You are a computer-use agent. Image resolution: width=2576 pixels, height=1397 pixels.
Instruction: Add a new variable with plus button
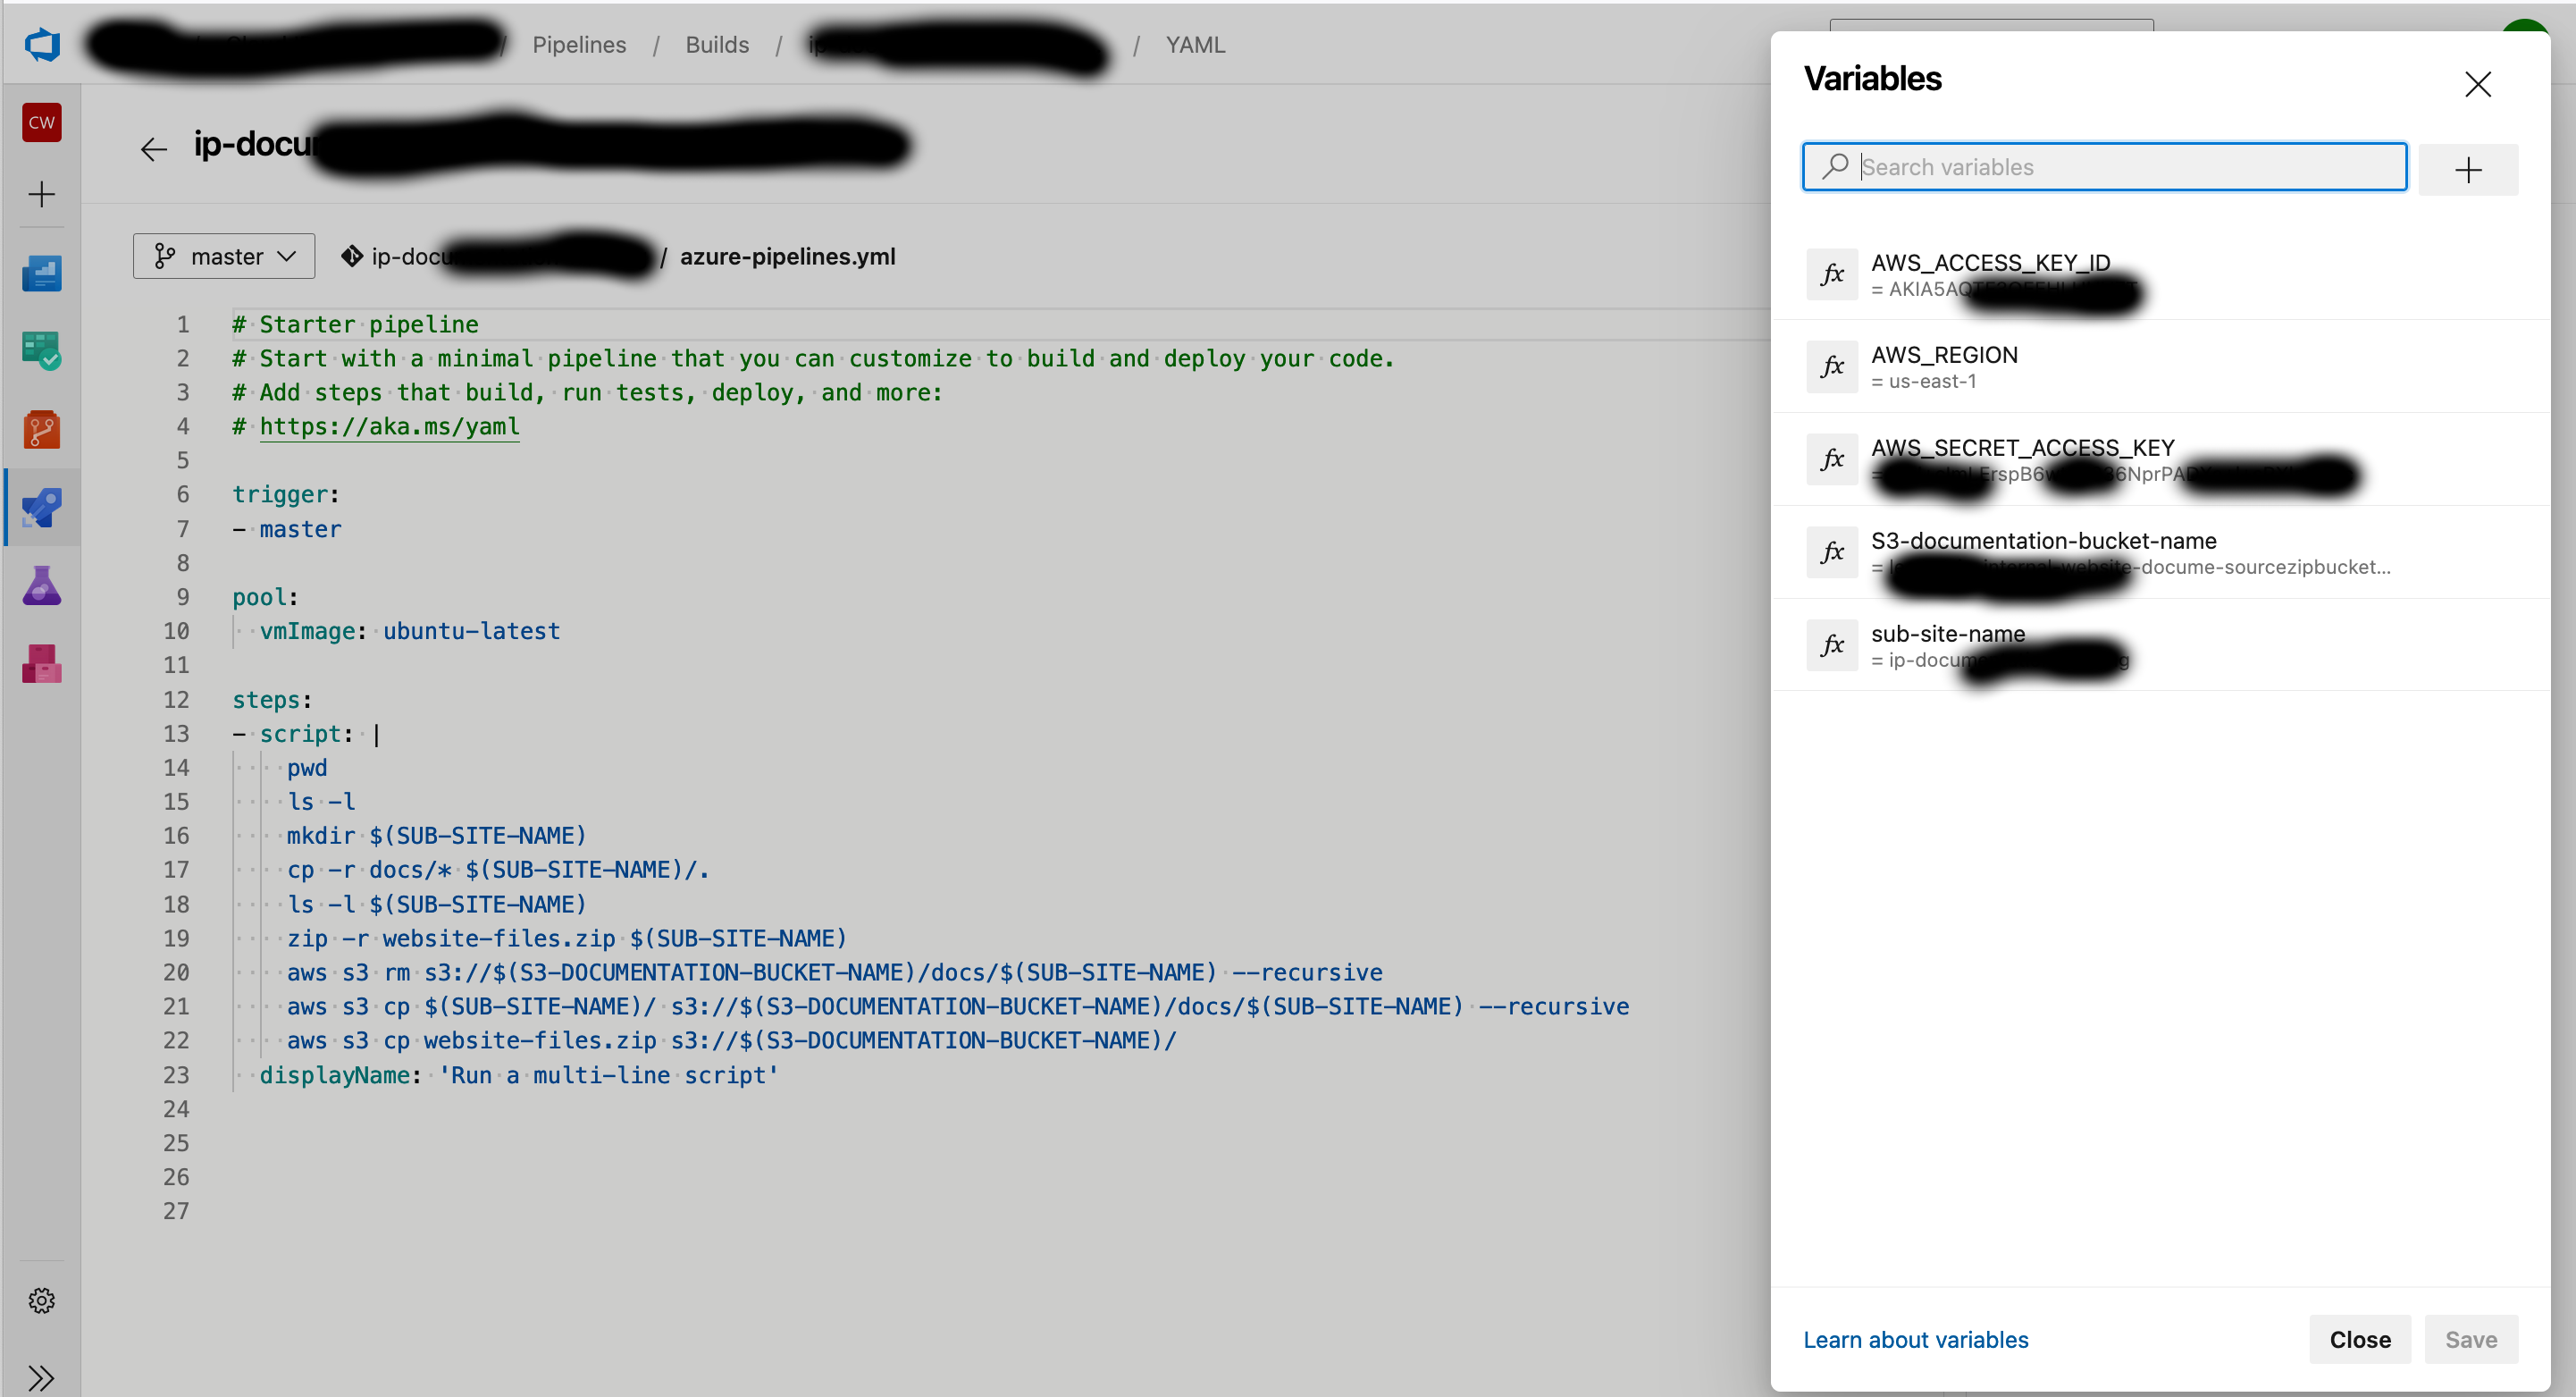pos(2467,169)
